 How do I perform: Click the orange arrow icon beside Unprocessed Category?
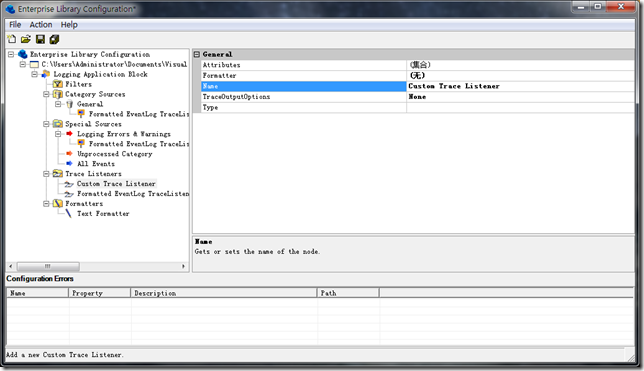69,154
